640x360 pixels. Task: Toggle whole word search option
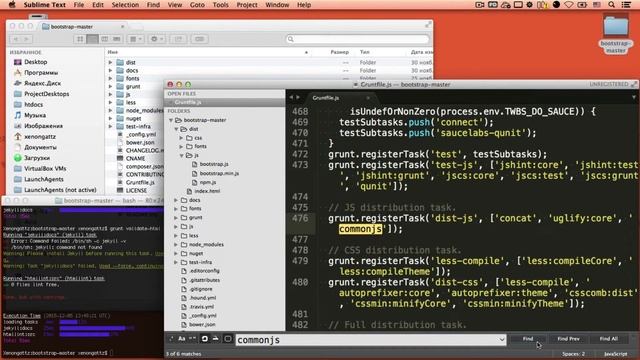click(192, 339)
